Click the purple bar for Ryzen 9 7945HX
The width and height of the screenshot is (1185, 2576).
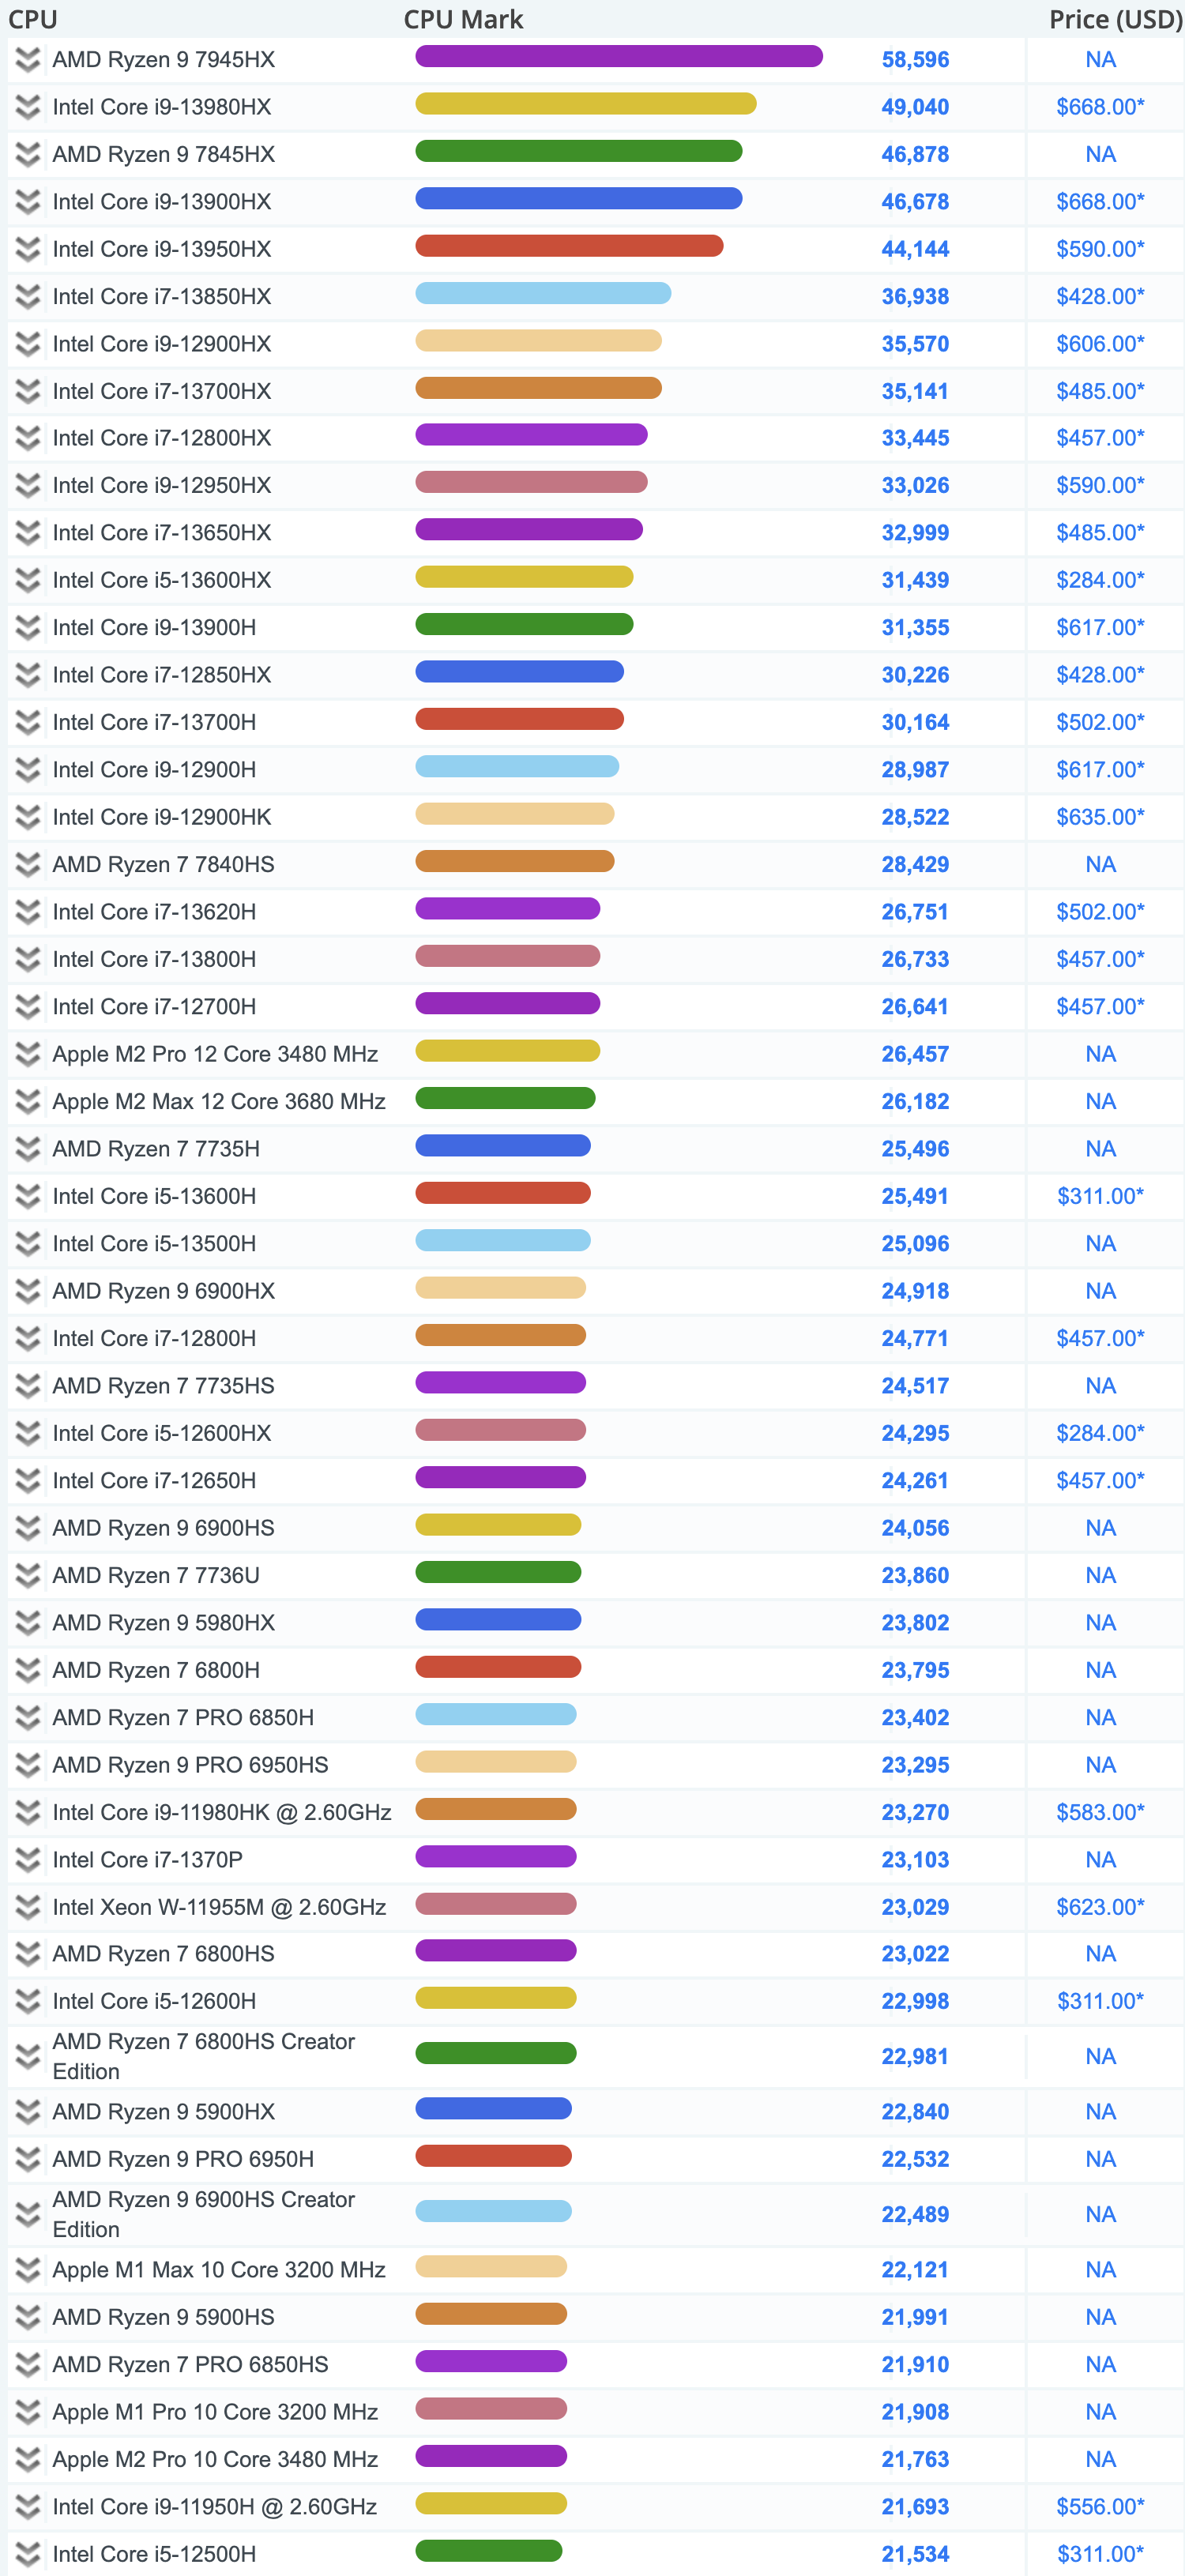(619, 57)
